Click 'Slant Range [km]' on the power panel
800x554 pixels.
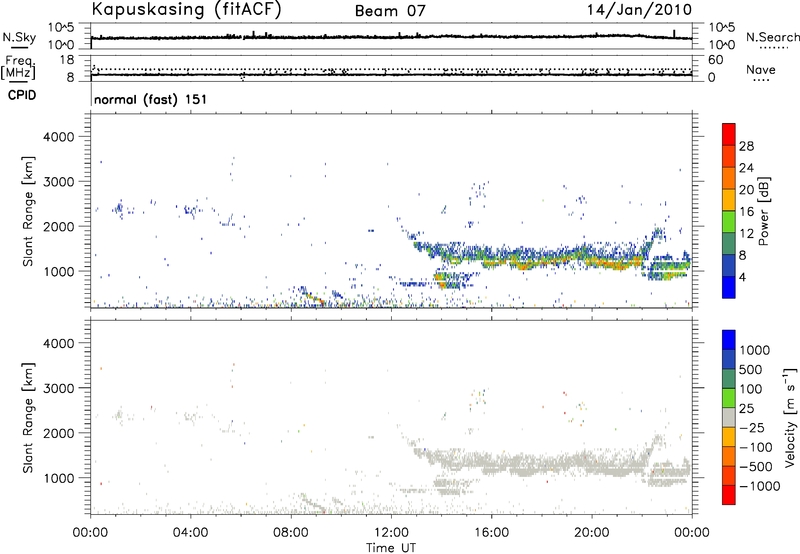(28, 211)
